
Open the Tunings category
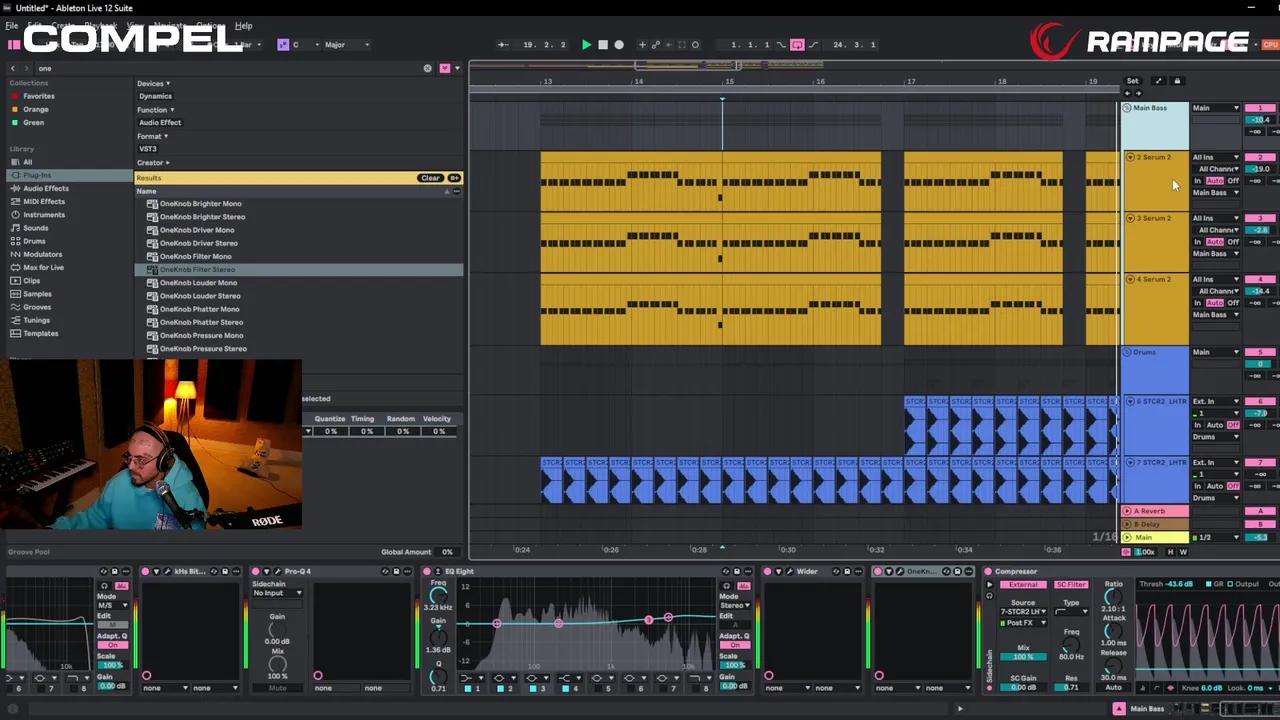click(36, 320)
